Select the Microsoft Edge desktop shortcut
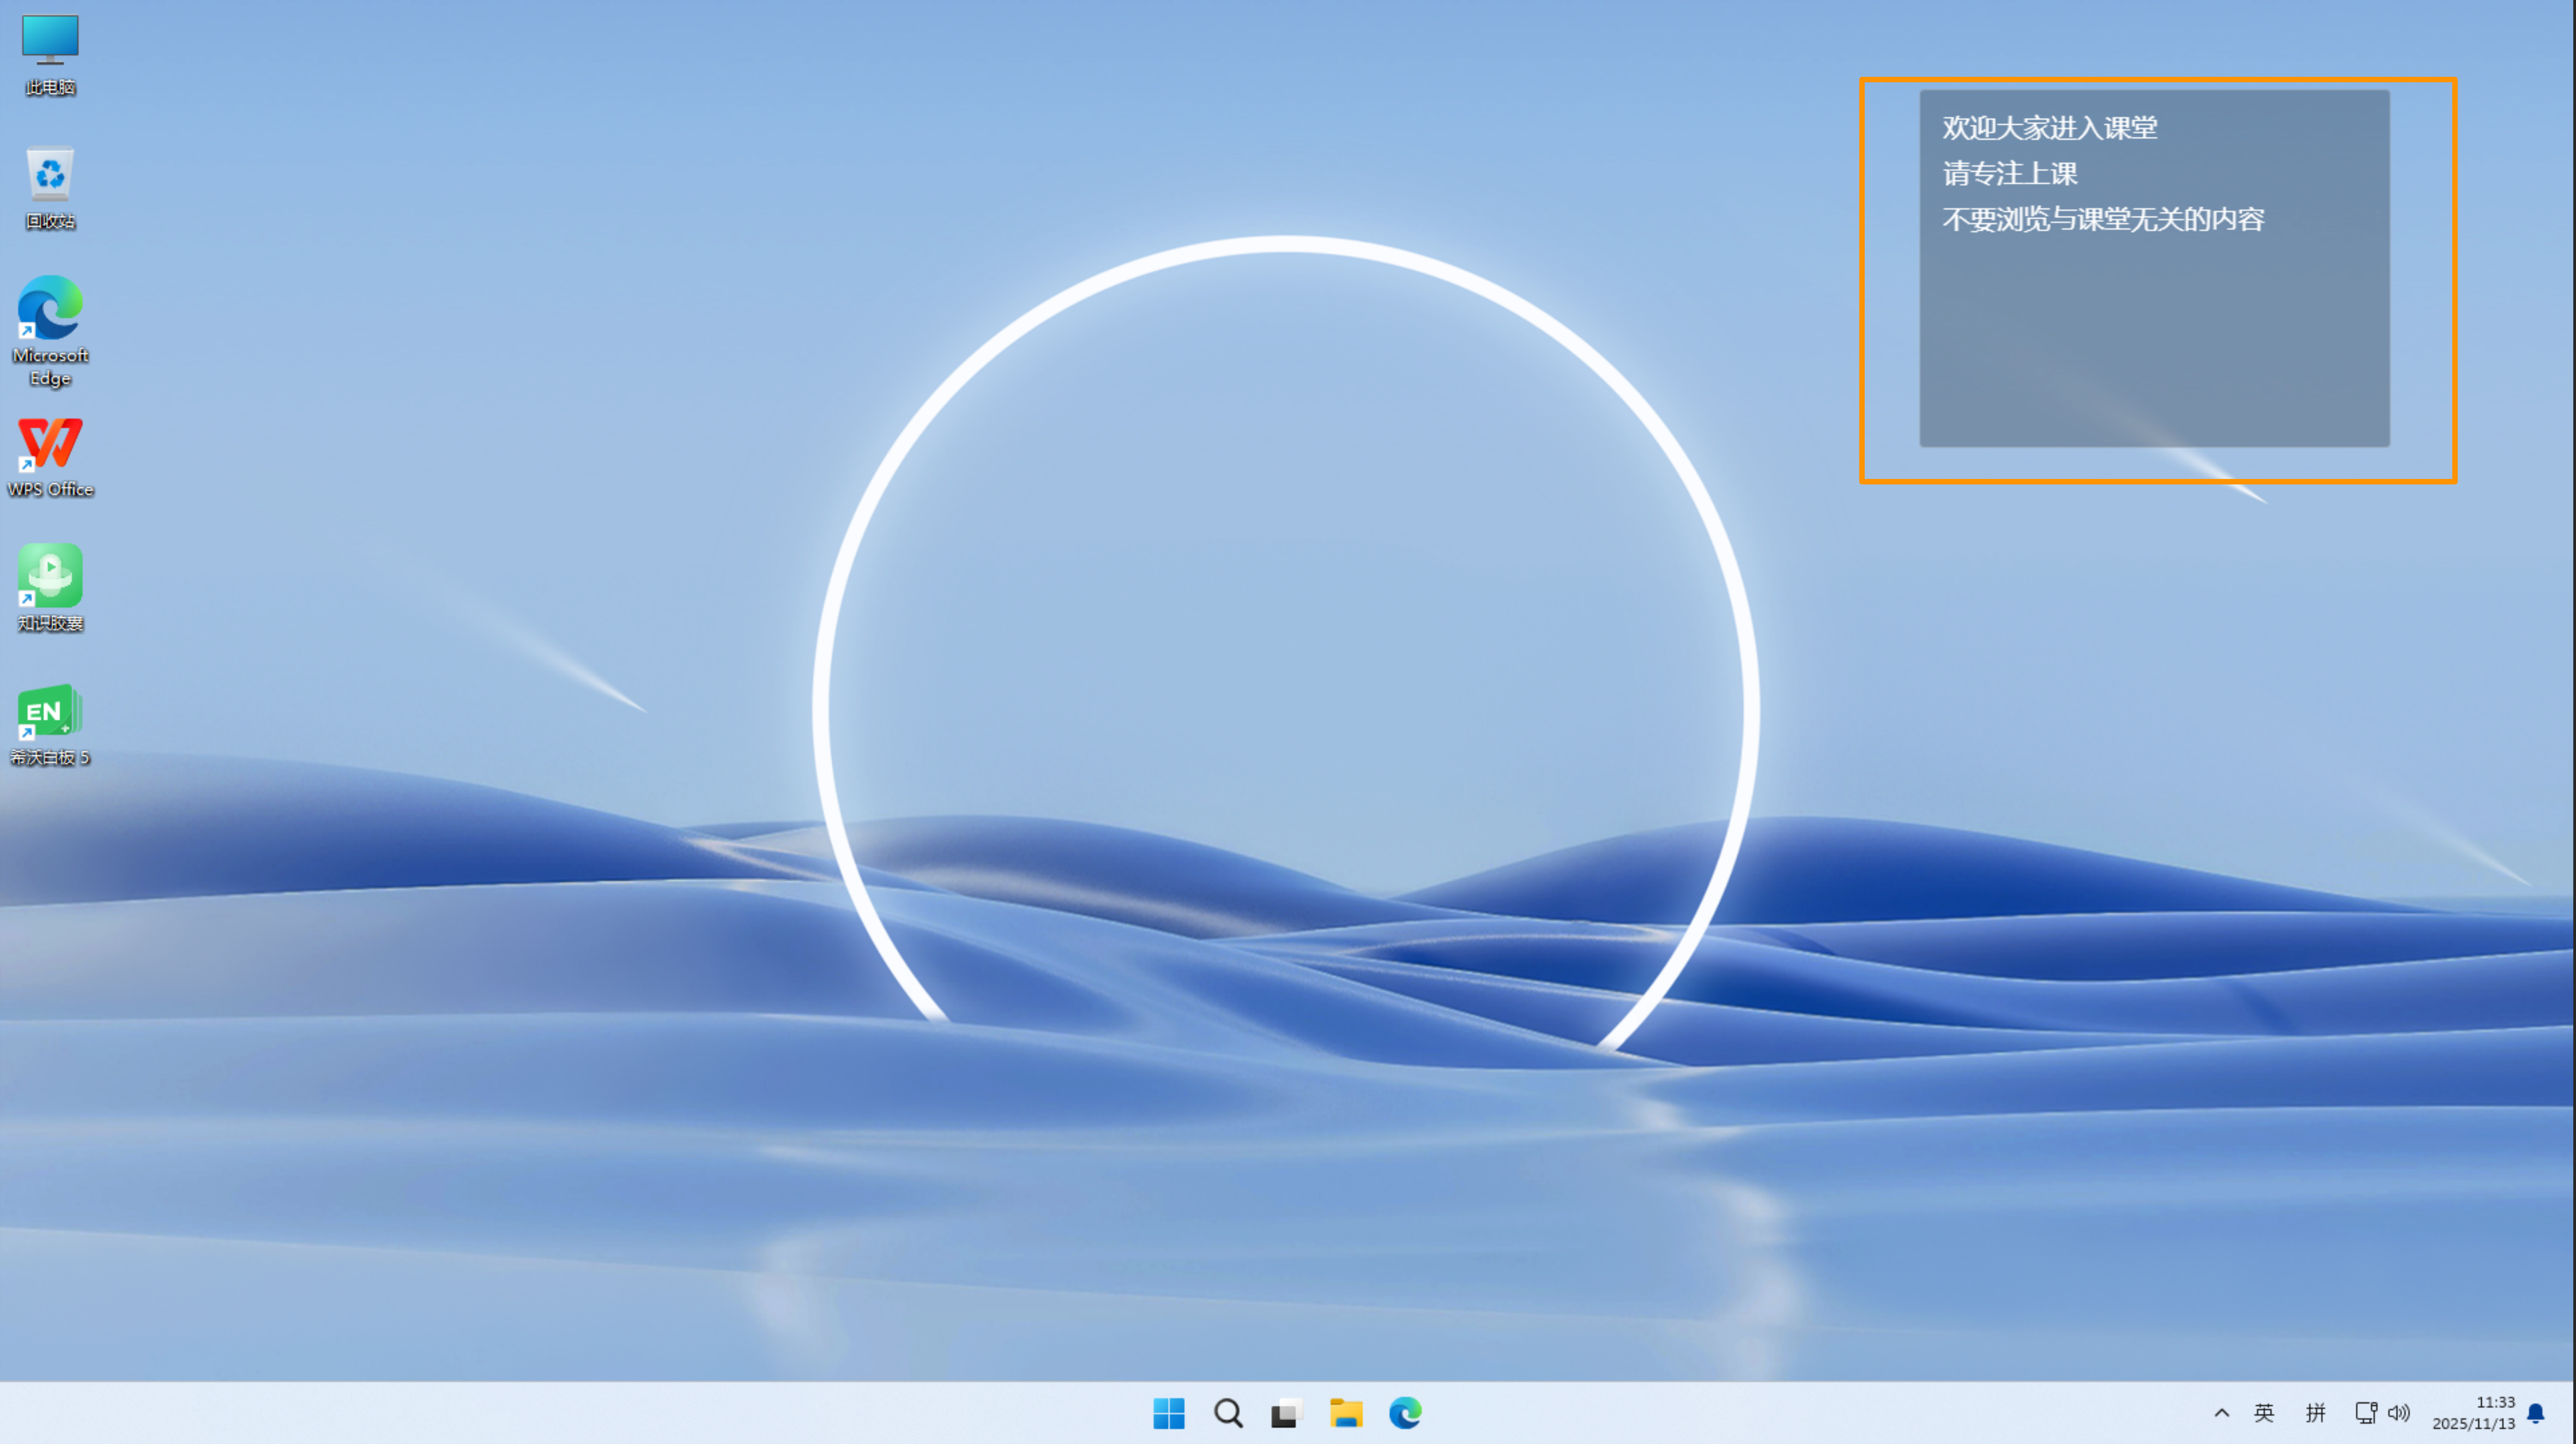The width and height of the screenshot is (2576, 1444). pos(50,308)
